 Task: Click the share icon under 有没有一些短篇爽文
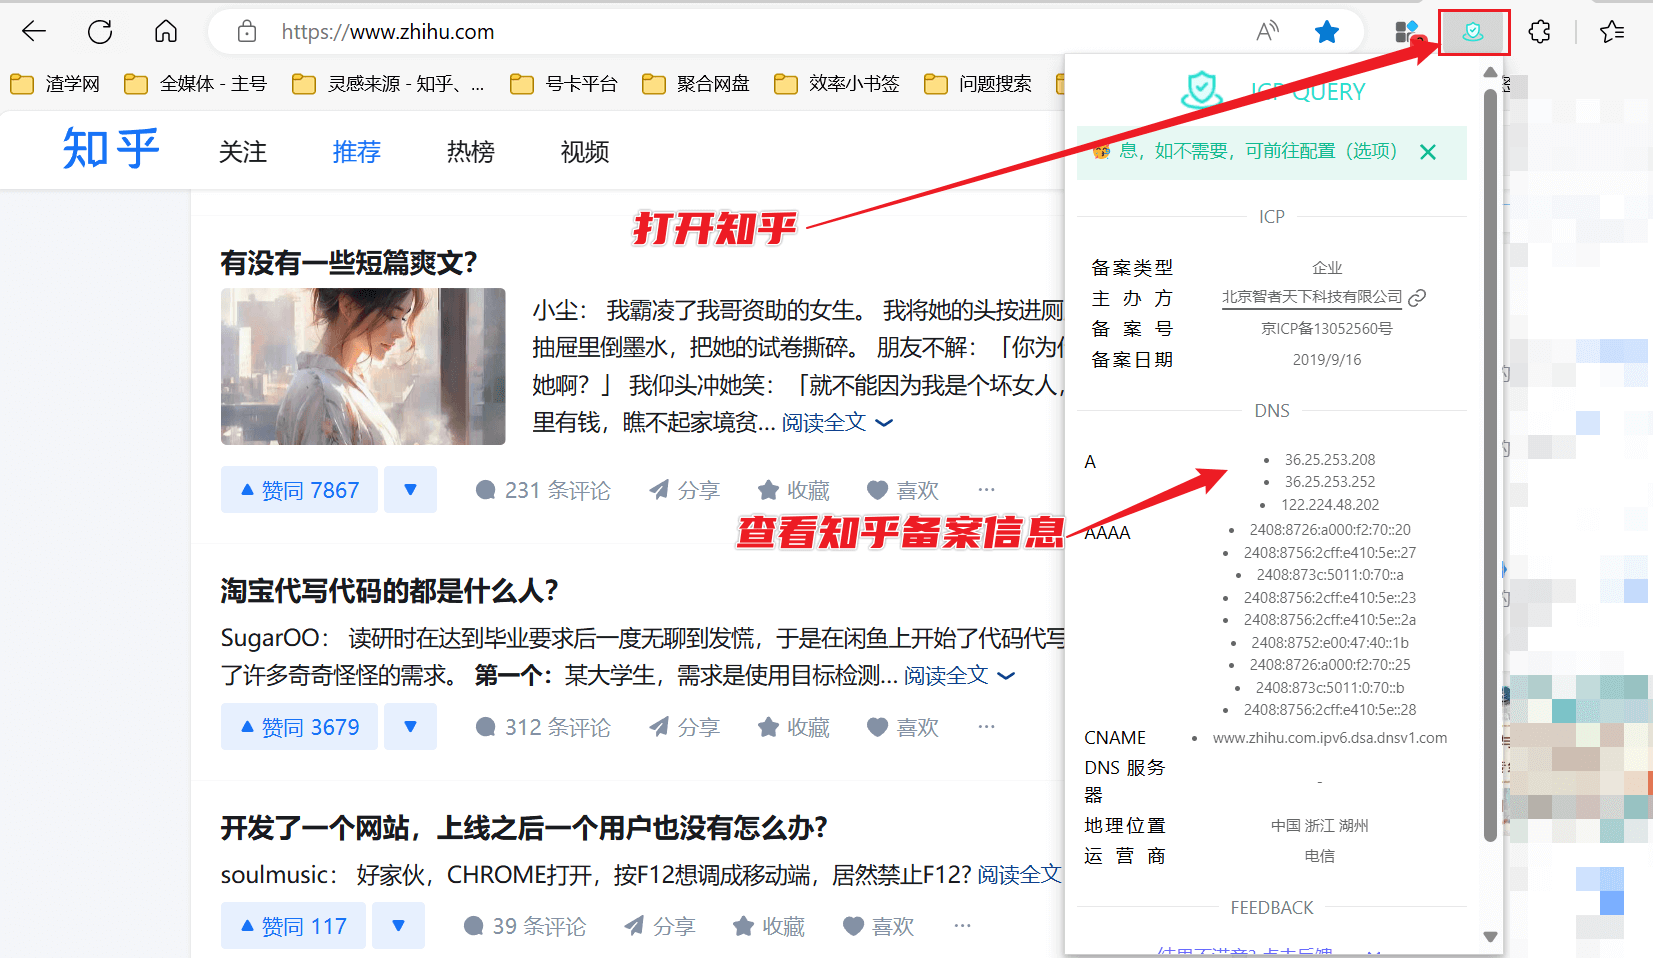(658, 489)
